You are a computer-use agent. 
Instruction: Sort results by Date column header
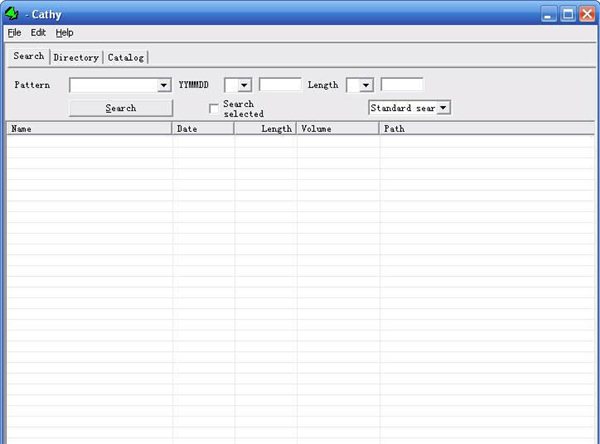tap(203, 129)
